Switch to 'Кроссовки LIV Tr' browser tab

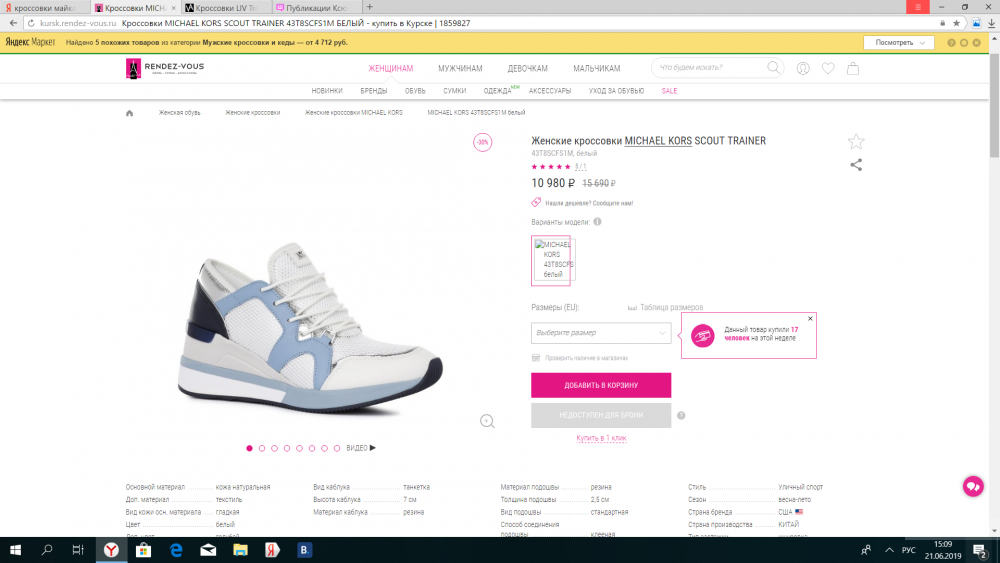click(x=226, y=8)
